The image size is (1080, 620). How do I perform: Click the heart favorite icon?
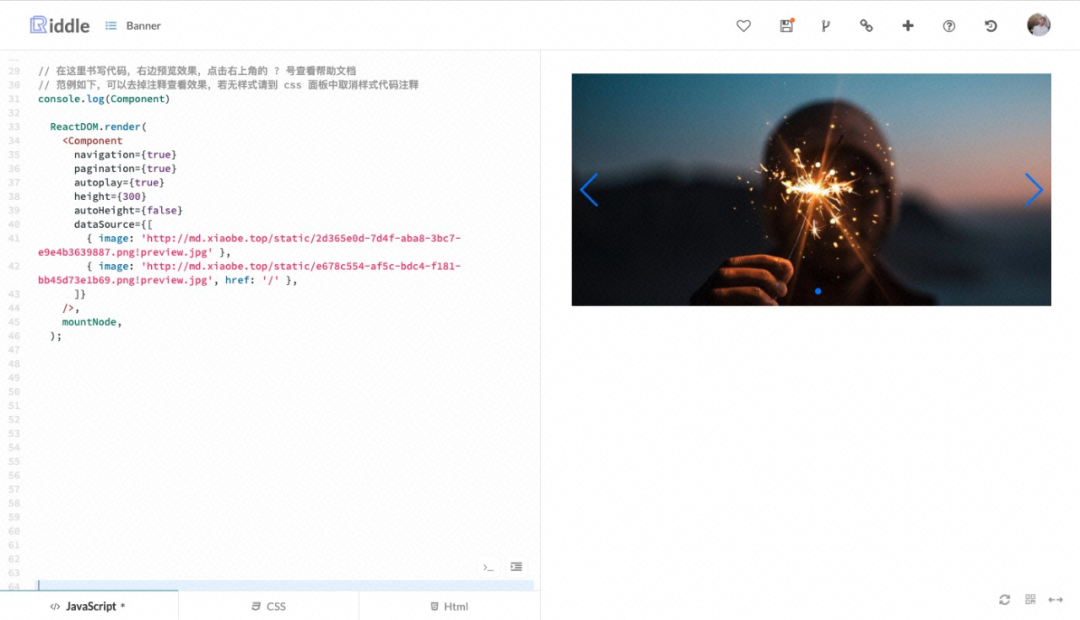[743, 26]
